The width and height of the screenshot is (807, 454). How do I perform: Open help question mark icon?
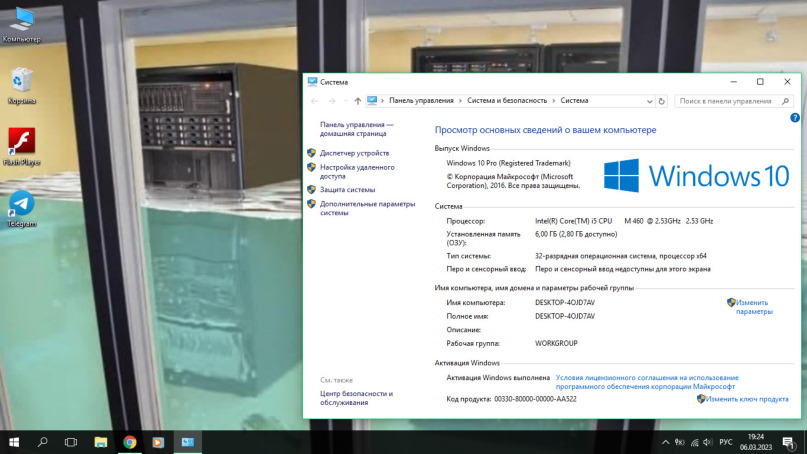(795, 118)
